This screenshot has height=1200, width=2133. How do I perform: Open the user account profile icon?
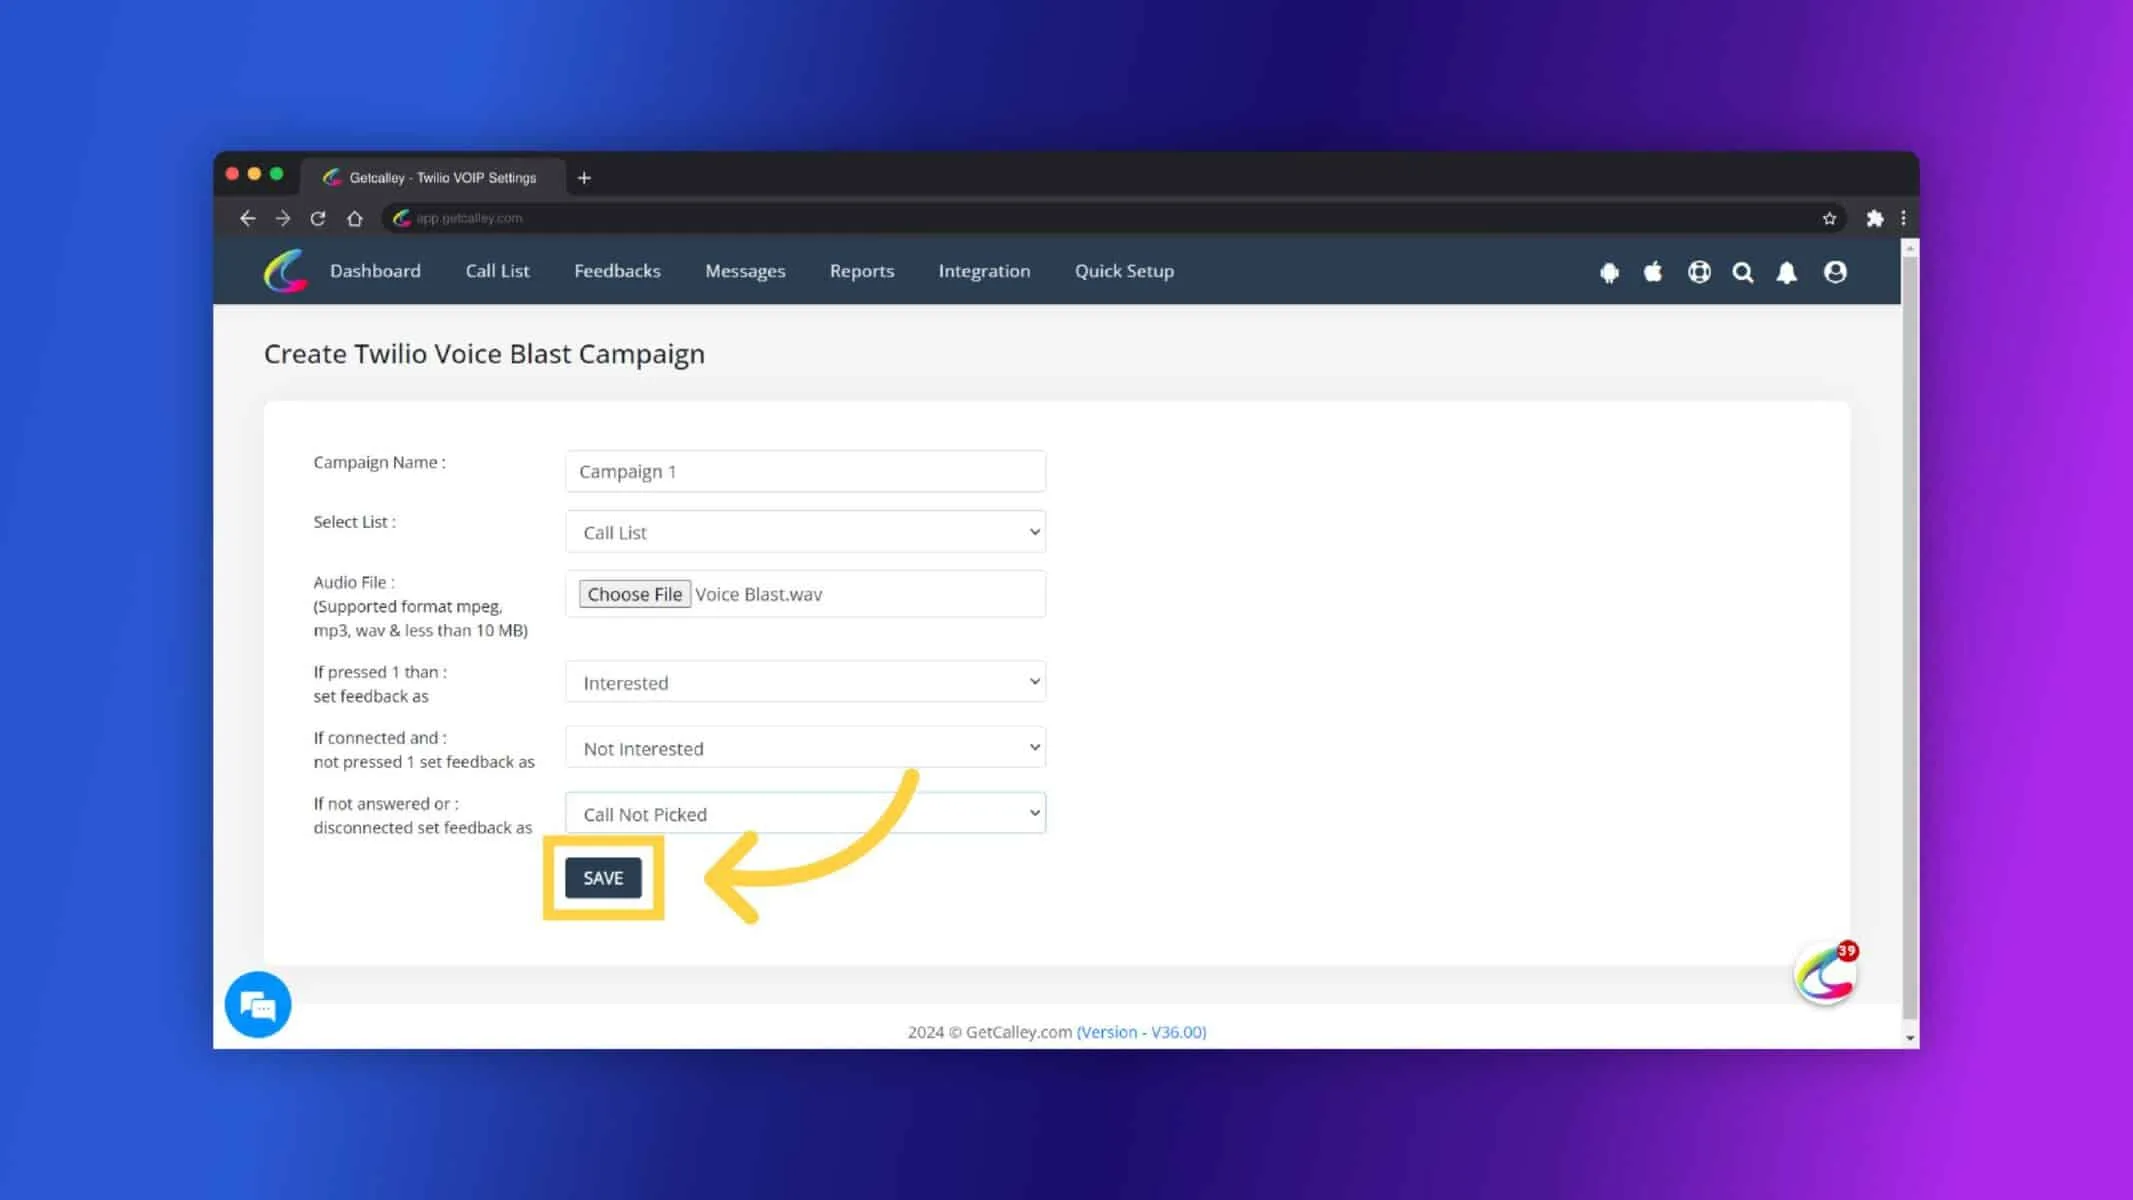click(1835, 272)
